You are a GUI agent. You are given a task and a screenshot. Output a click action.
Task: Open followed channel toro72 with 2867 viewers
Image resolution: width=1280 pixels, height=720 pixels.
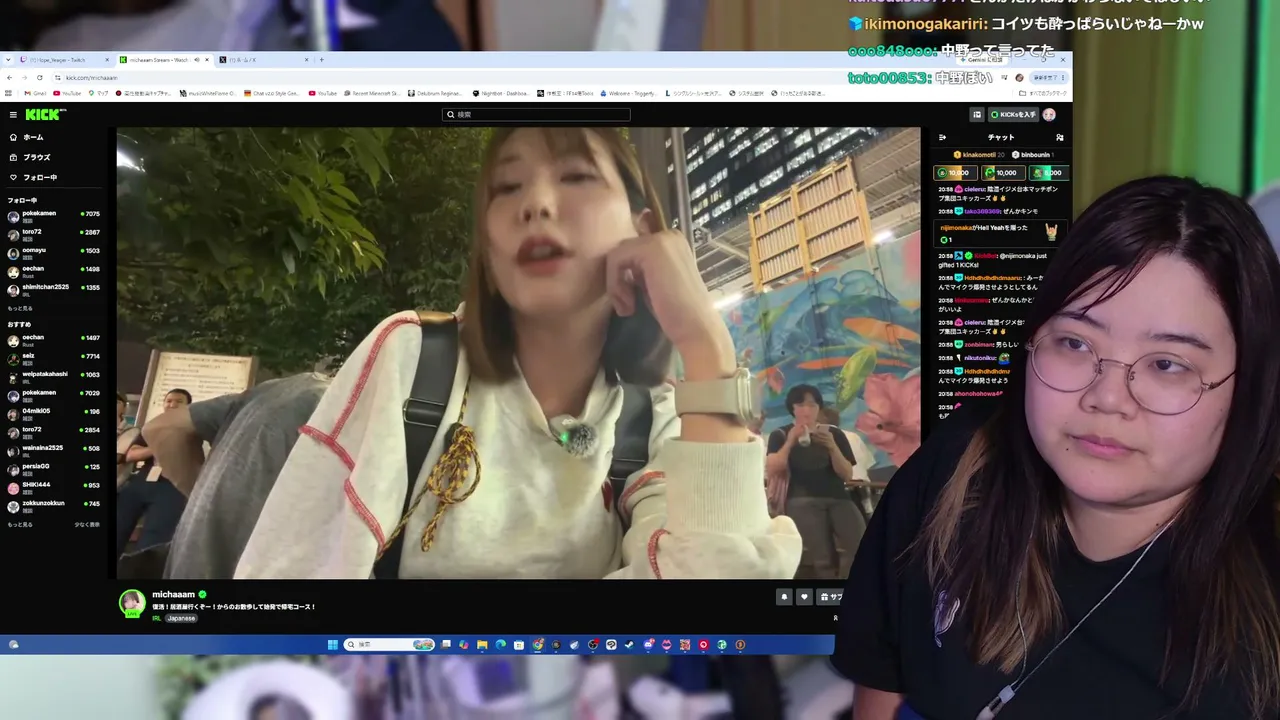pyautogui.click(x=54, y=233)
